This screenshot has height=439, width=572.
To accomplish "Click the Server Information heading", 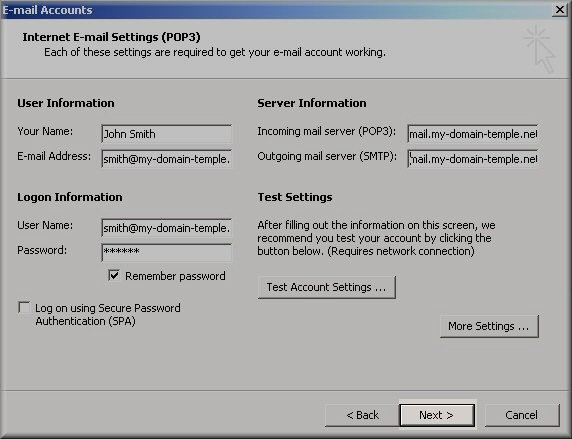I will coord(312,103).
